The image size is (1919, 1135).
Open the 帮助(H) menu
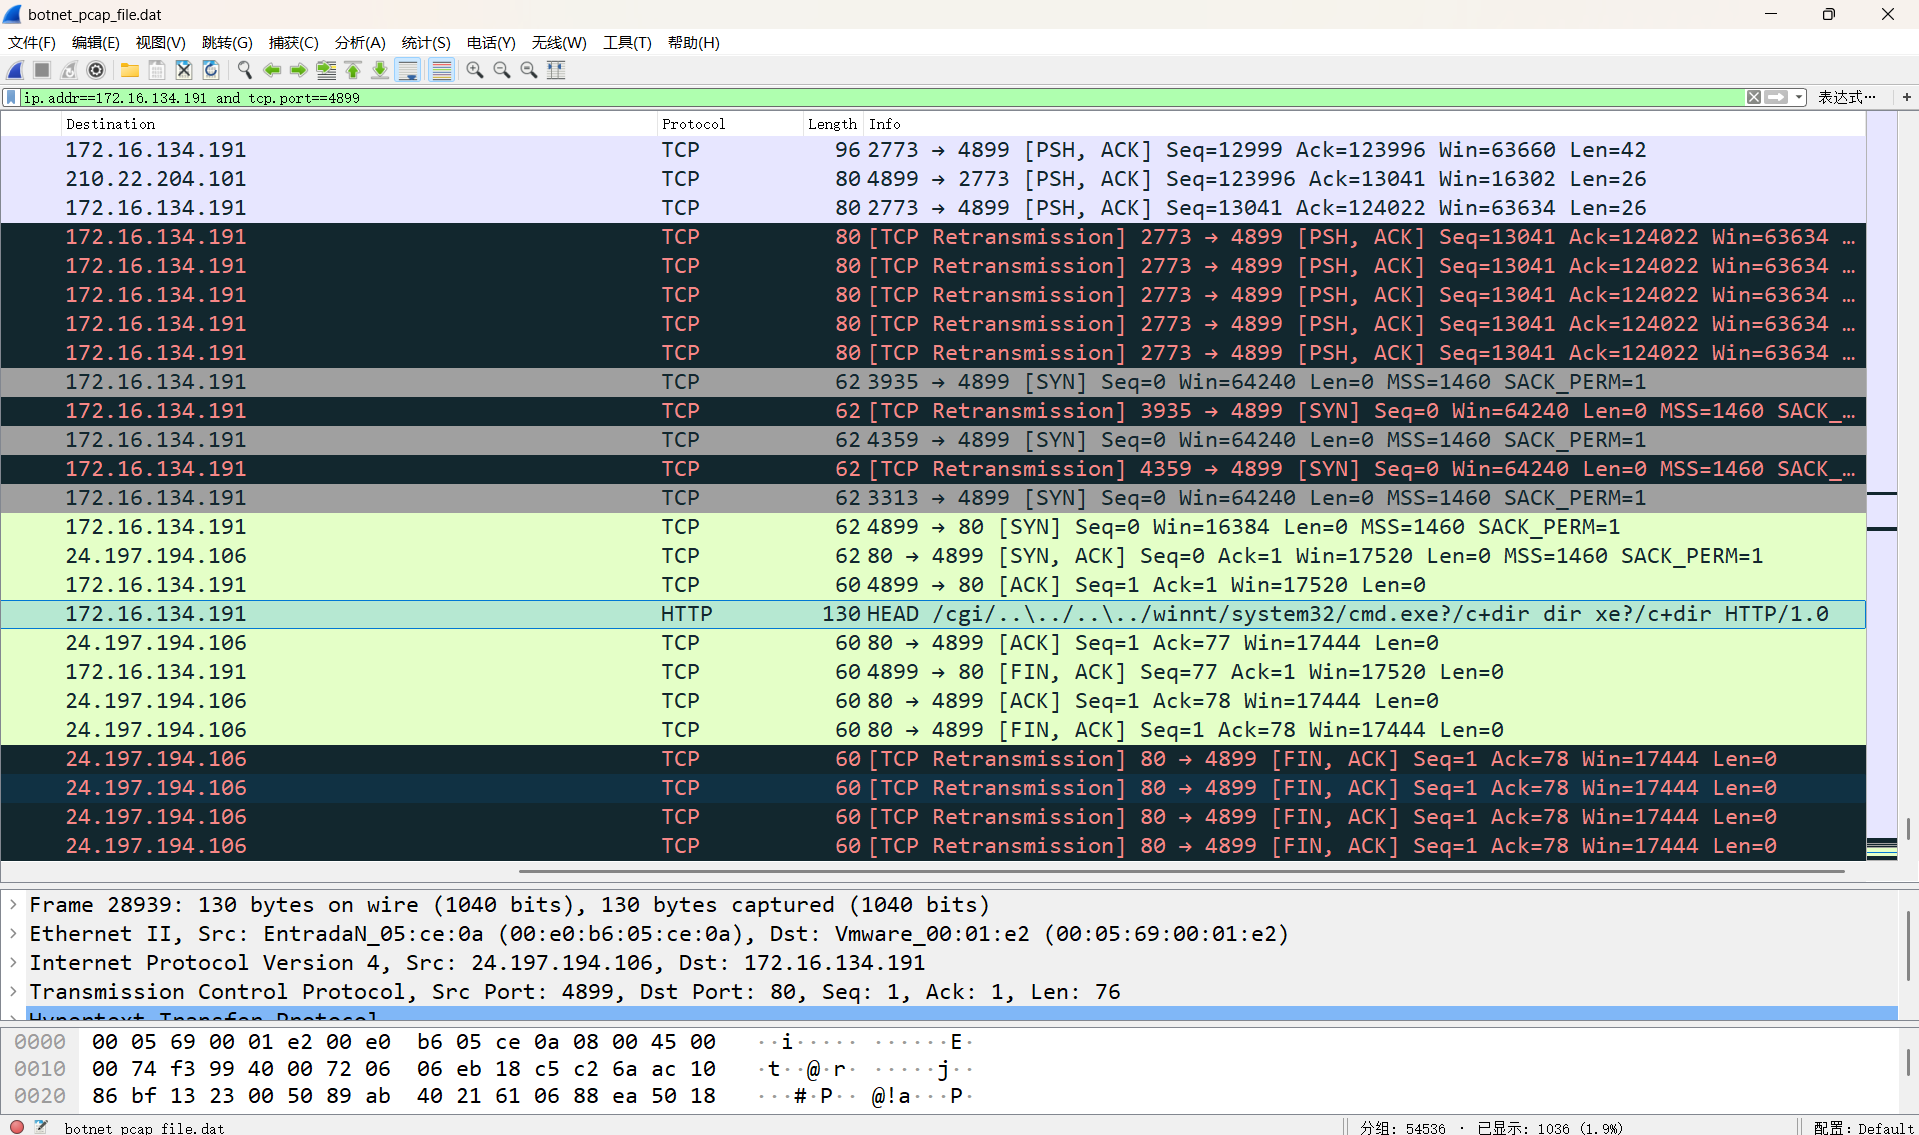click(694, 43)
